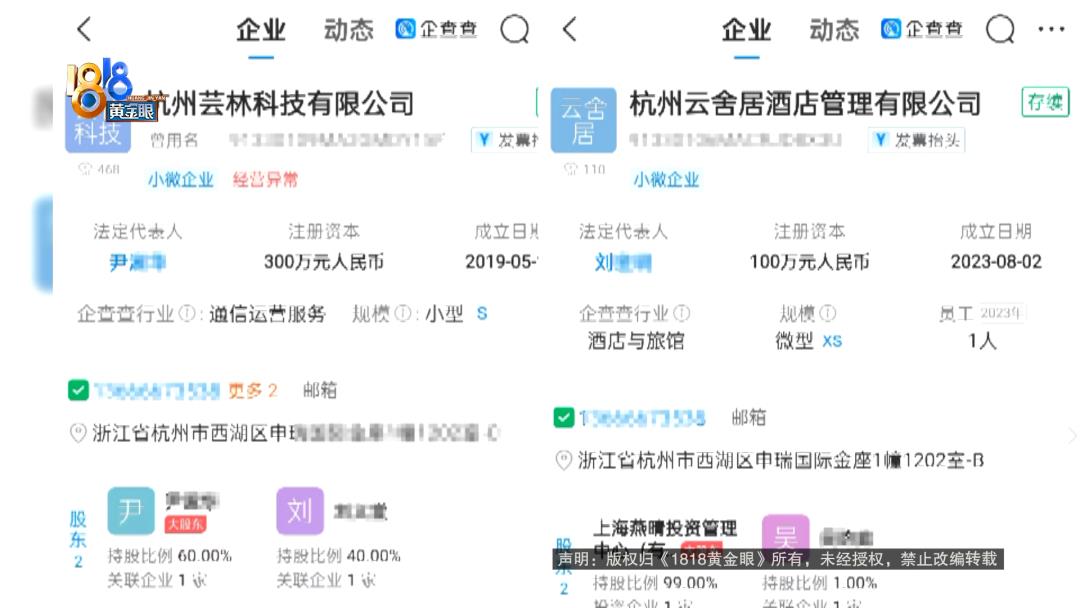Open search on the left company page
1080x608 pixels.
point(515,30)
